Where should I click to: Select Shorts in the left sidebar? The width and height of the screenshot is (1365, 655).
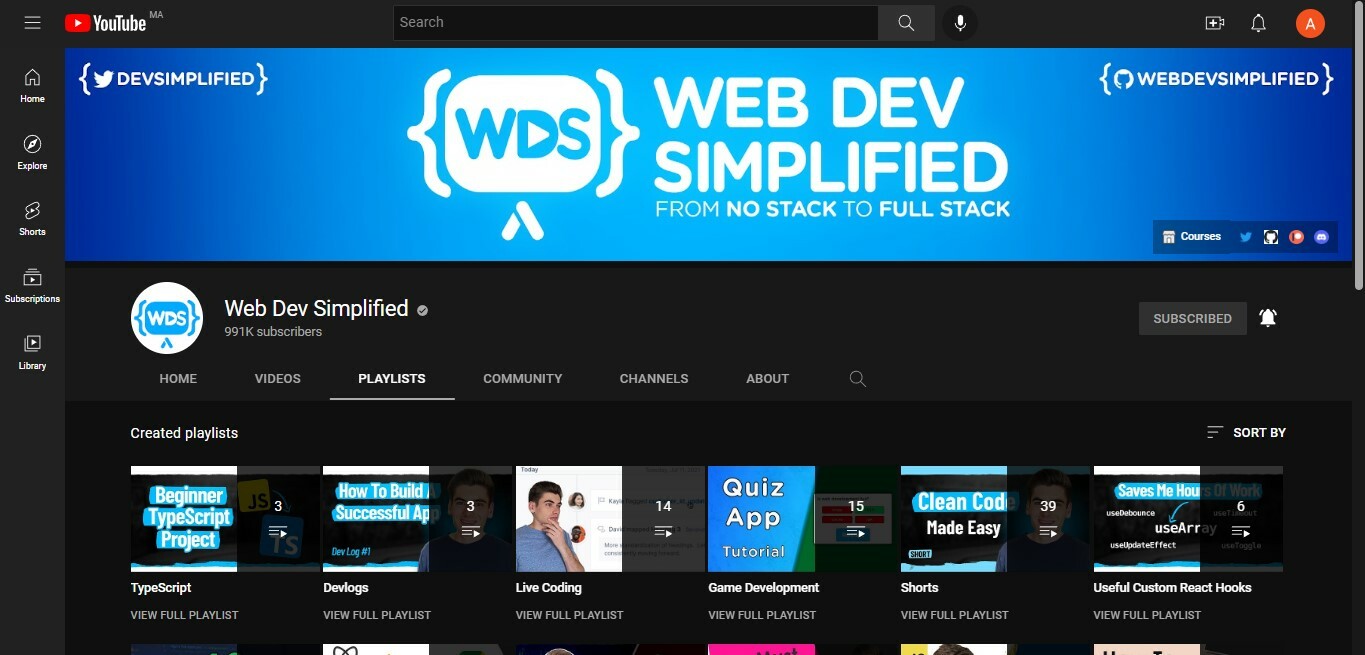31,218
